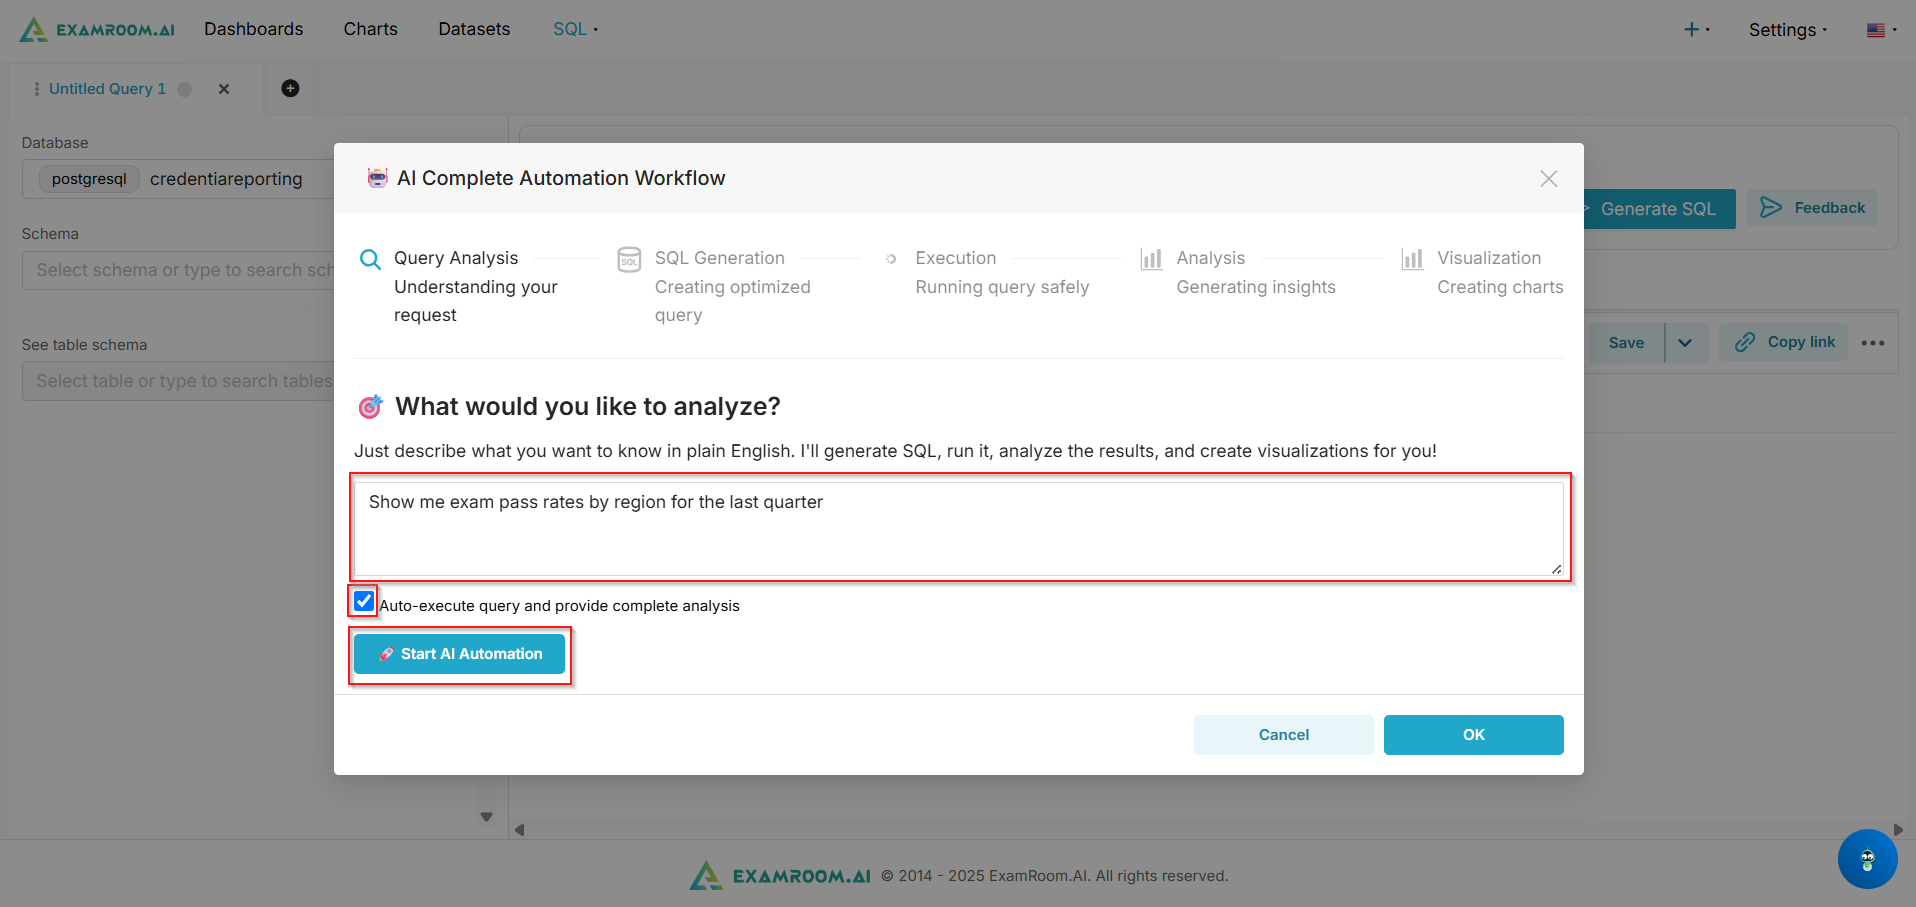
Task: Click the Copy link button
Action: (1784, 342)
